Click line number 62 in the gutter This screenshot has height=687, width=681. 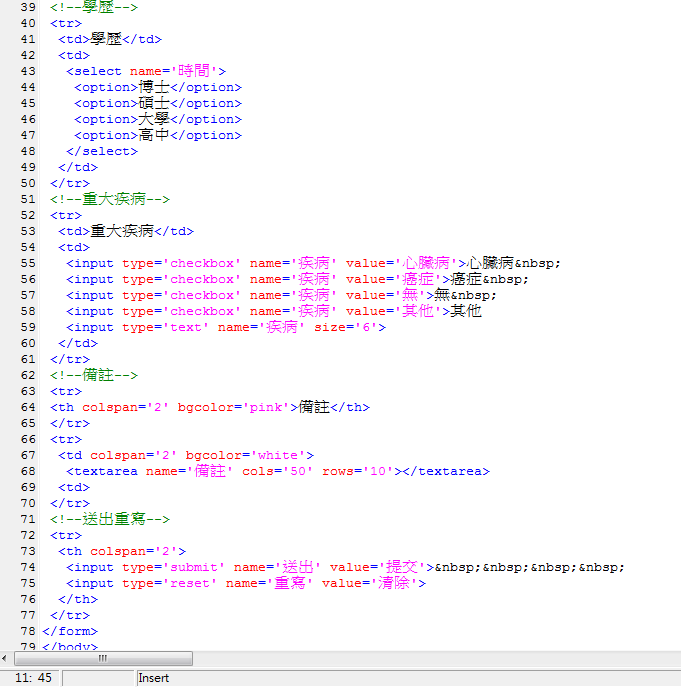tap(28, 375)
